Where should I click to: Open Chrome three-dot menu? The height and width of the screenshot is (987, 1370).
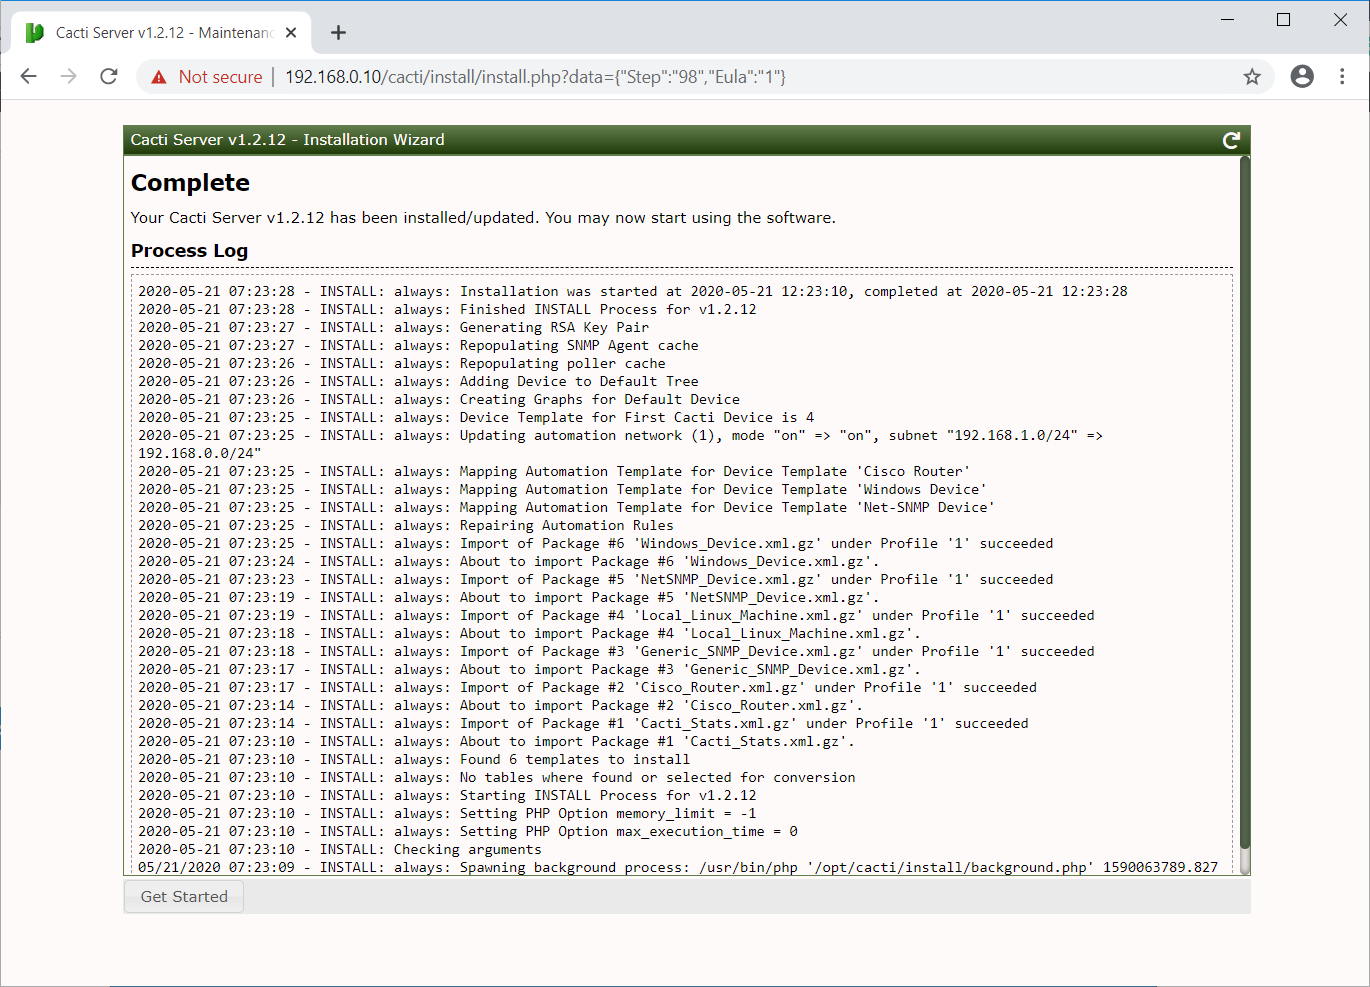pyautogui.click(x=1342, y=77)
